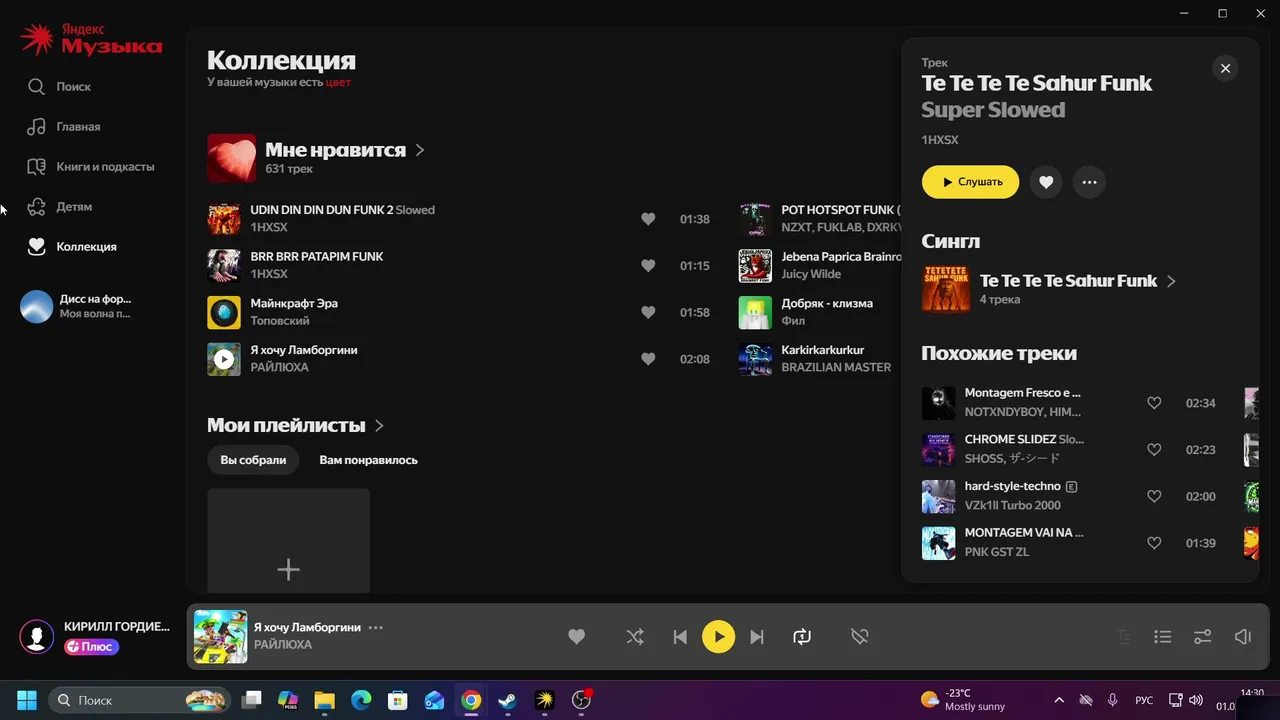The width and height of the screenshot is (1280, 720).
Task: Click the Плюс subscription badge
Action: click(92, 647)
